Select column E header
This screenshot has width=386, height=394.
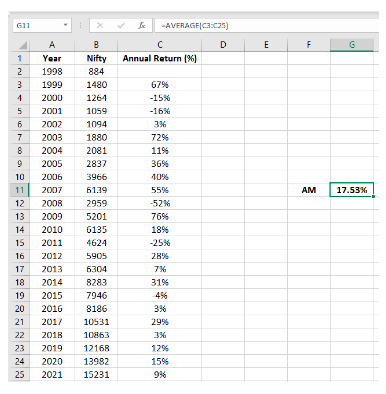point(266,45)
